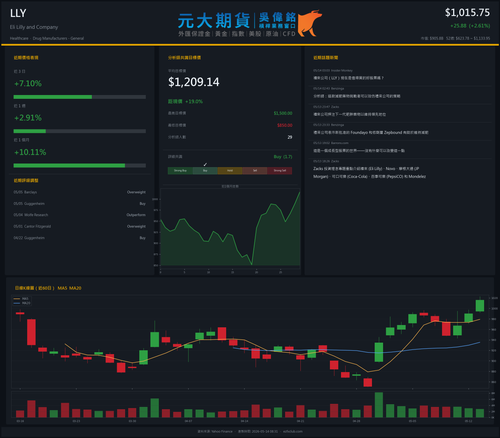This screenshot has width=500, height=438.
Task: Open the Zacks Coca-Cola PepsiCo news headline
Action: [369, 173]
